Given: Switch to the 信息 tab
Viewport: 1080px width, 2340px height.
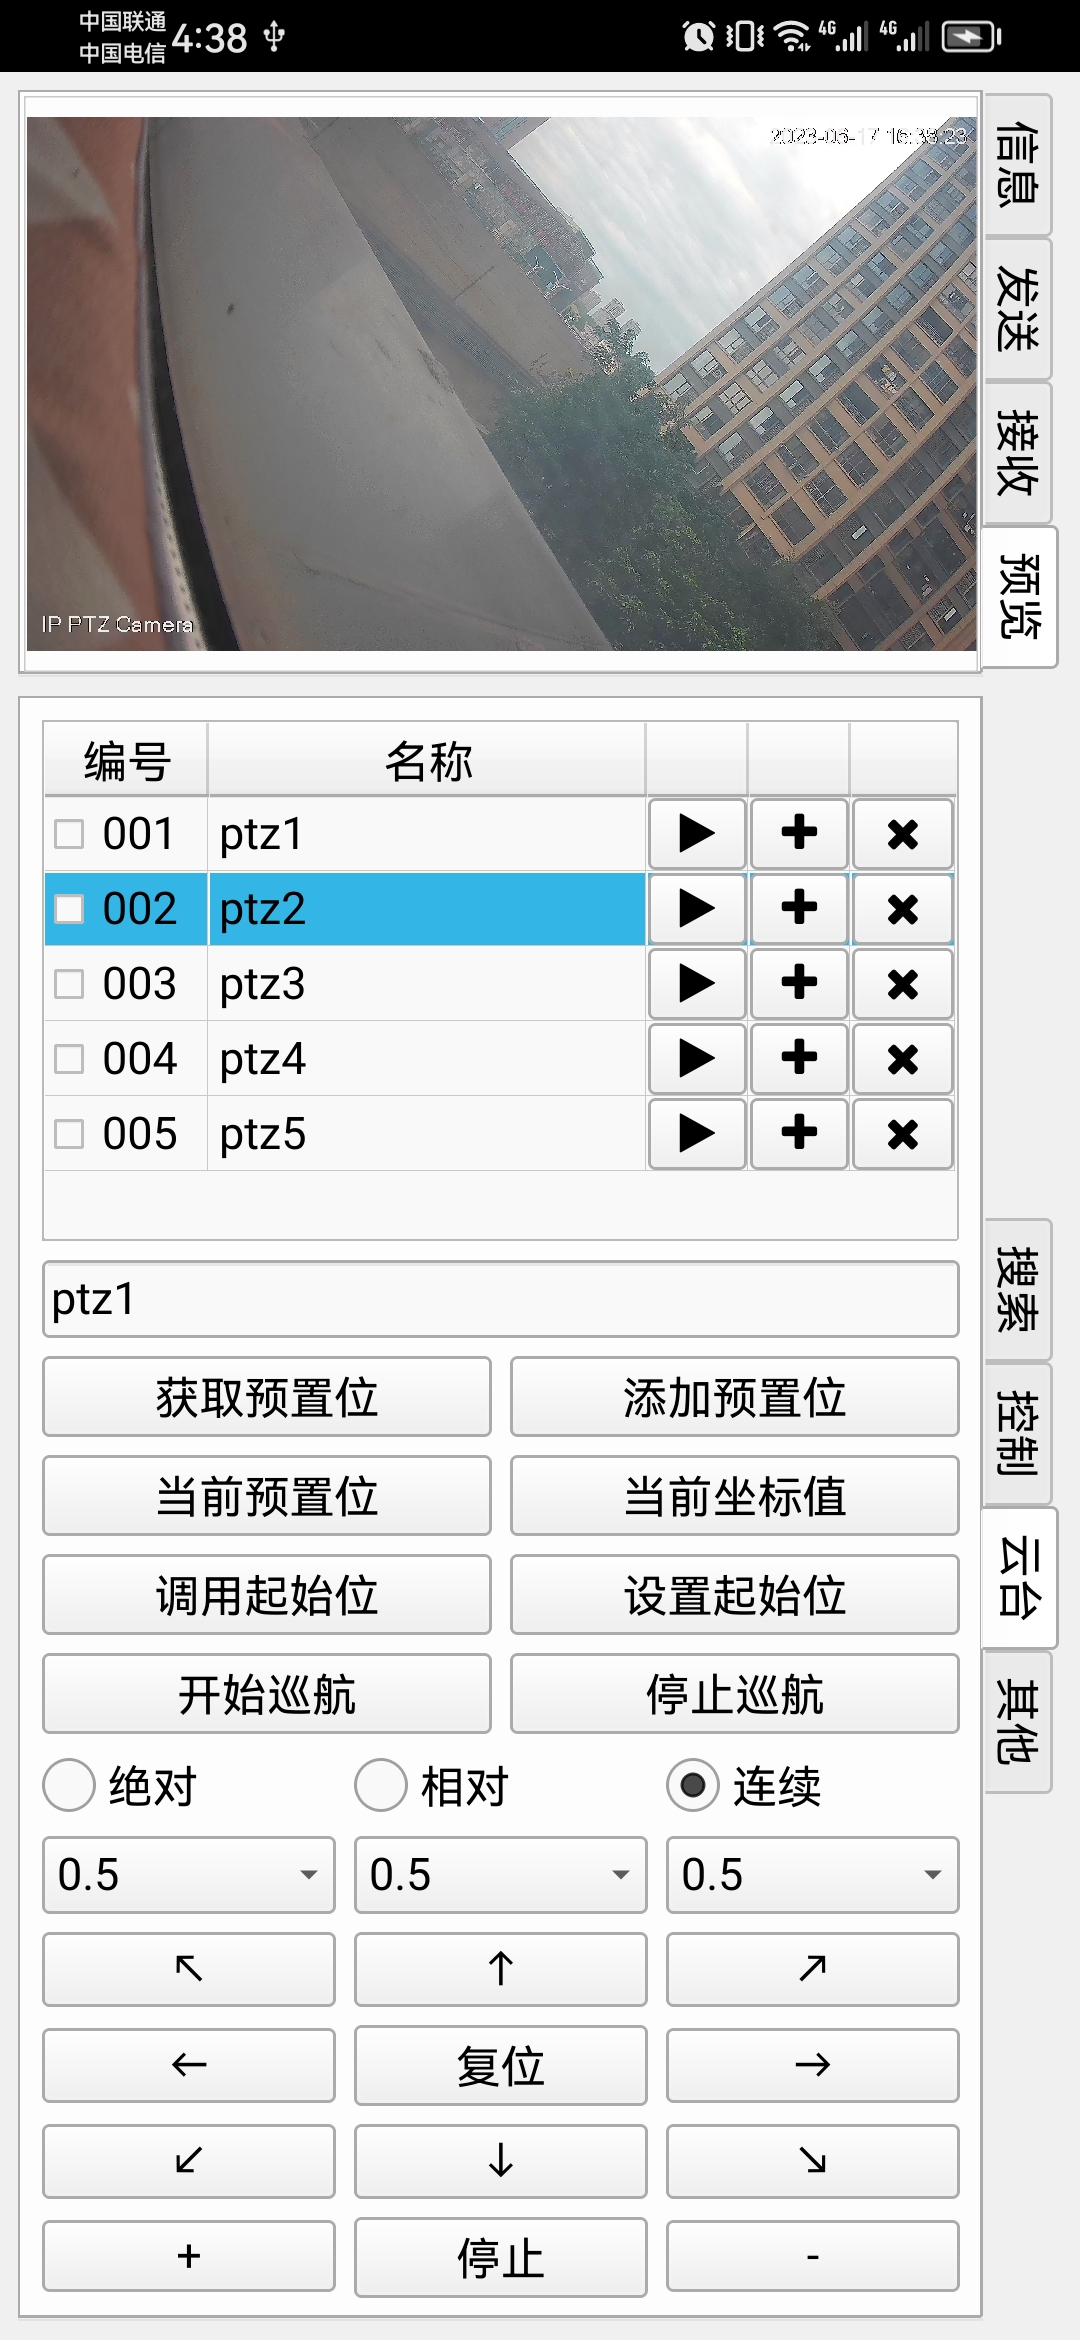Looking at the screenshot, I should [1018, 165].
